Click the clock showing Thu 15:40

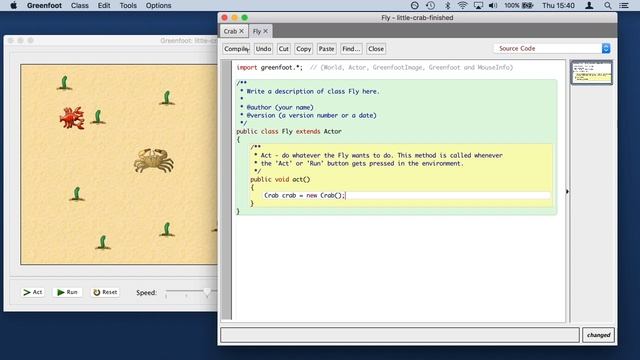(x=558, y=5)
